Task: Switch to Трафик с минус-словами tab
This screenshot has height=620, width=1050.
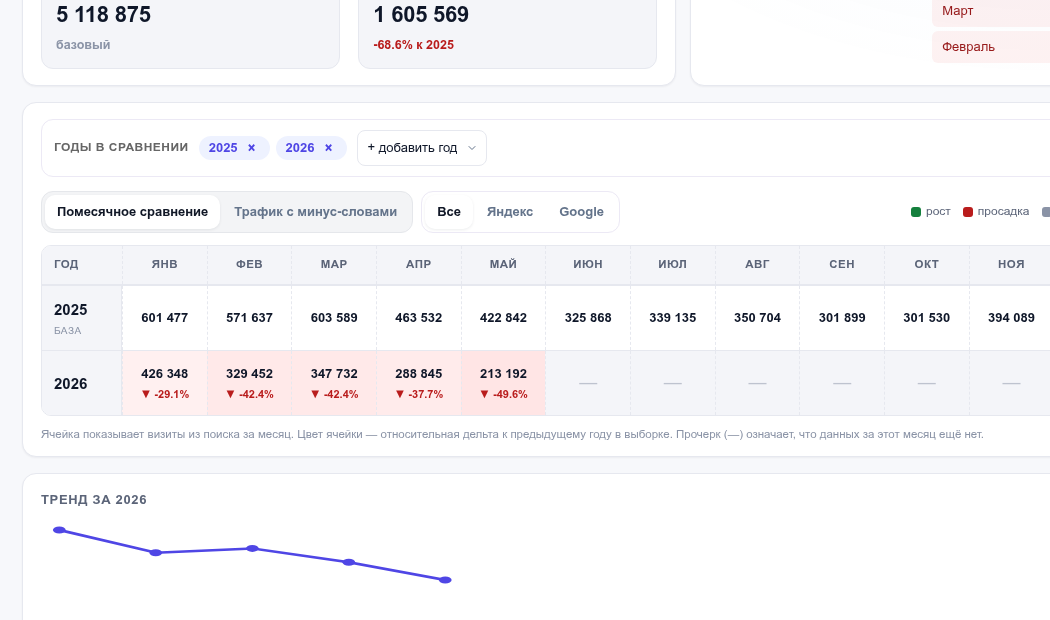Action: (315, 212)
